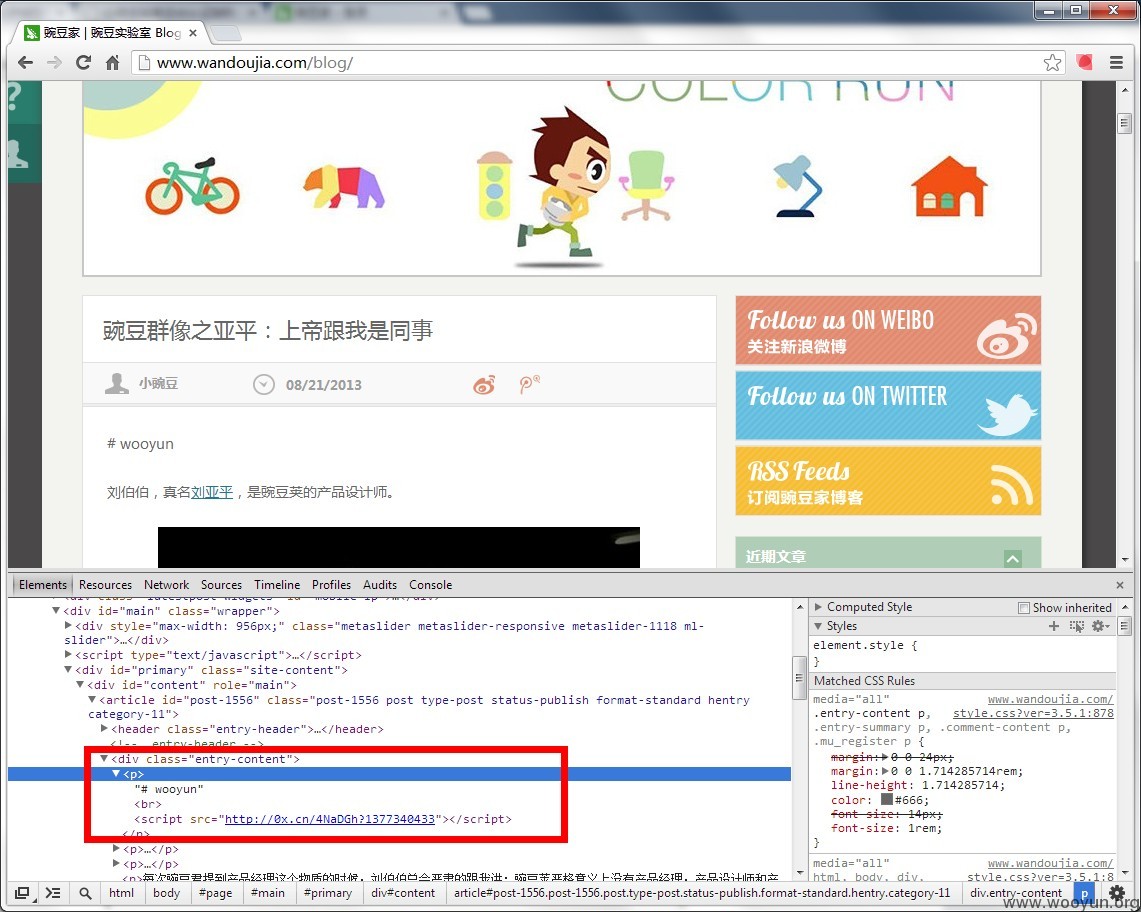Switch to the Elements tab in DevTools
Screen dimensions: 1141x912
click(x=43, y=585)
